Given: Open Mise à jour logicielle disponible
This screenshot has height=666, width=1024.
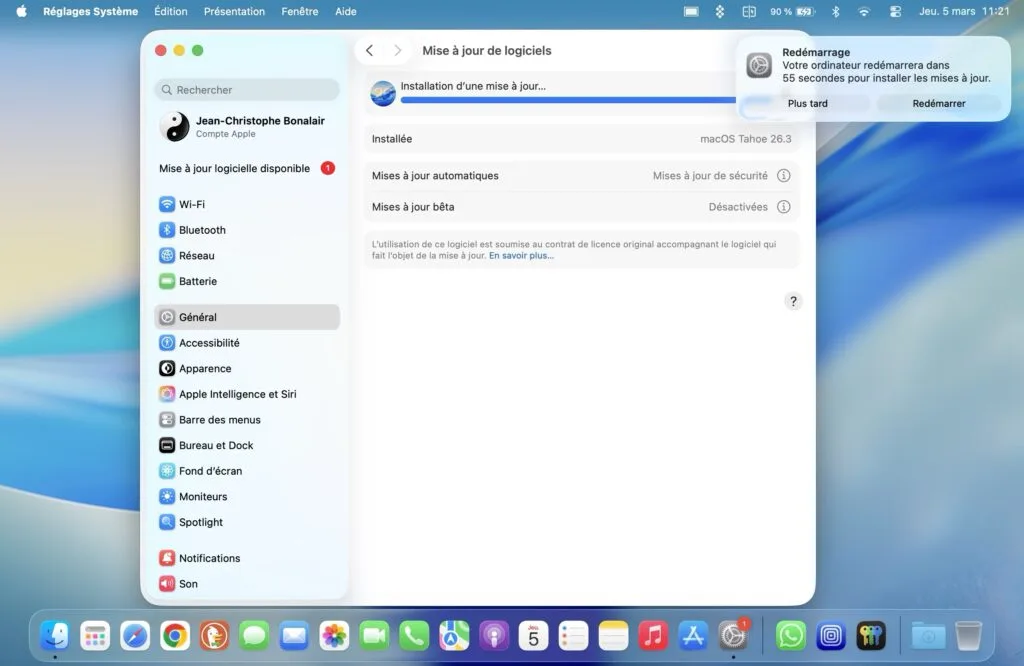Looking at the screenshot, I should point(247,168).
